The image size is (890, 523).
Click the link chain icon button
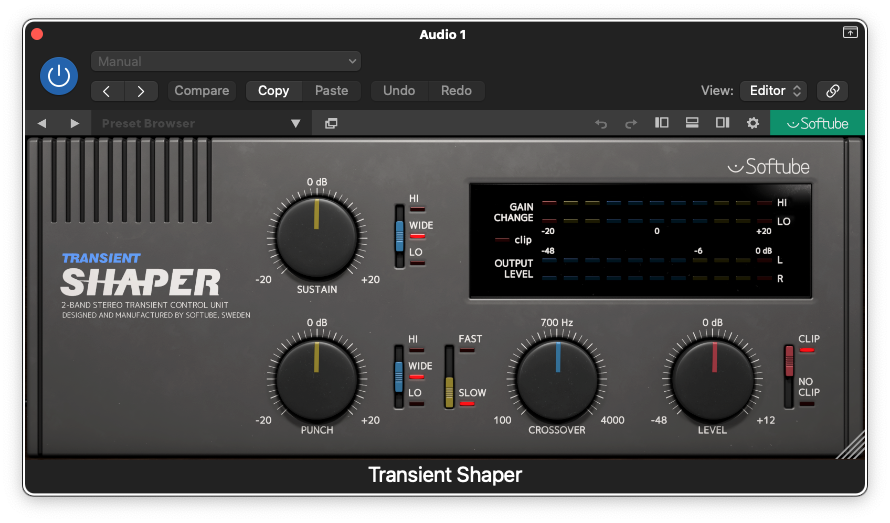[x=833, y=91]
